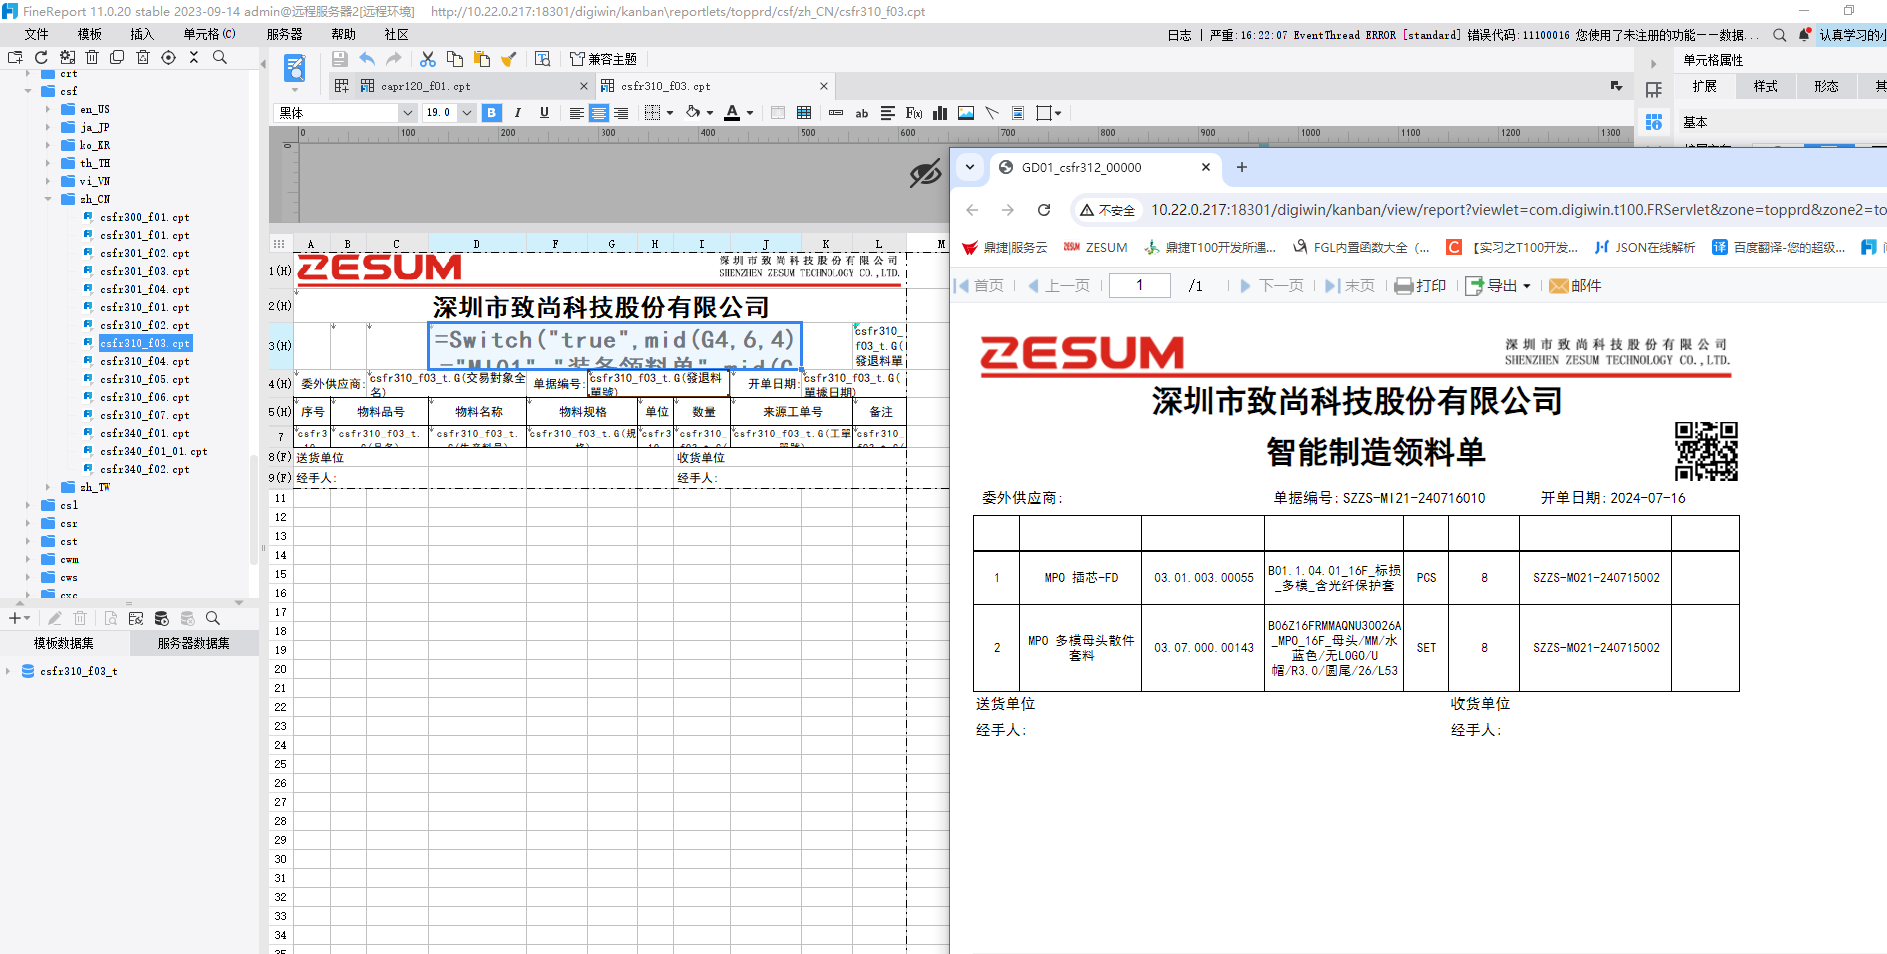Click the font color 'A' swatch

[x=732, y=113]
